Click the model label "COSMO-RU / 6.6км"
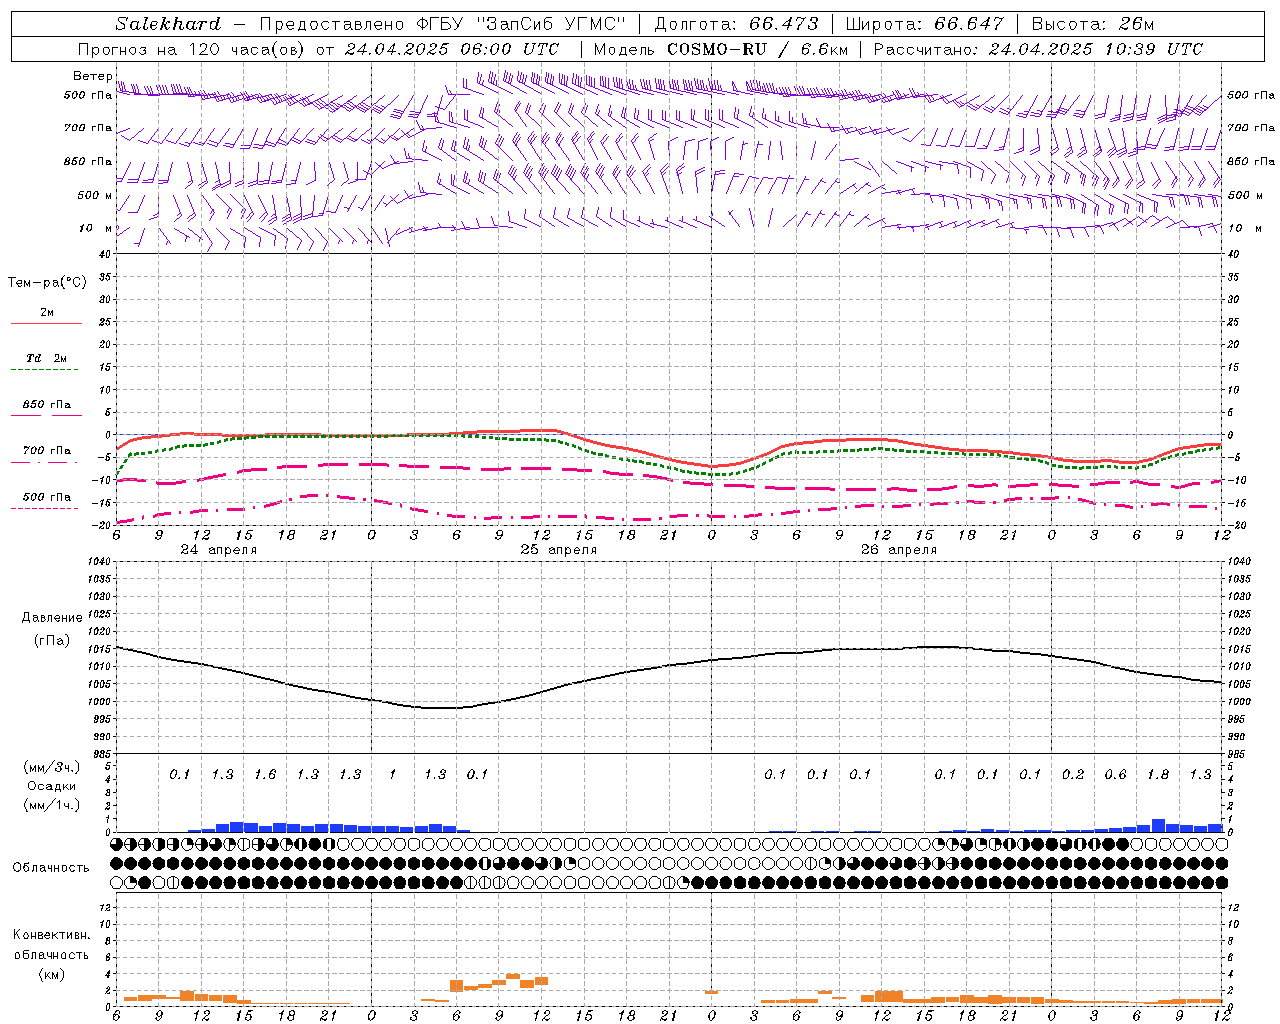Screen dimensions: 1280x1024 (x=758, y=49)
